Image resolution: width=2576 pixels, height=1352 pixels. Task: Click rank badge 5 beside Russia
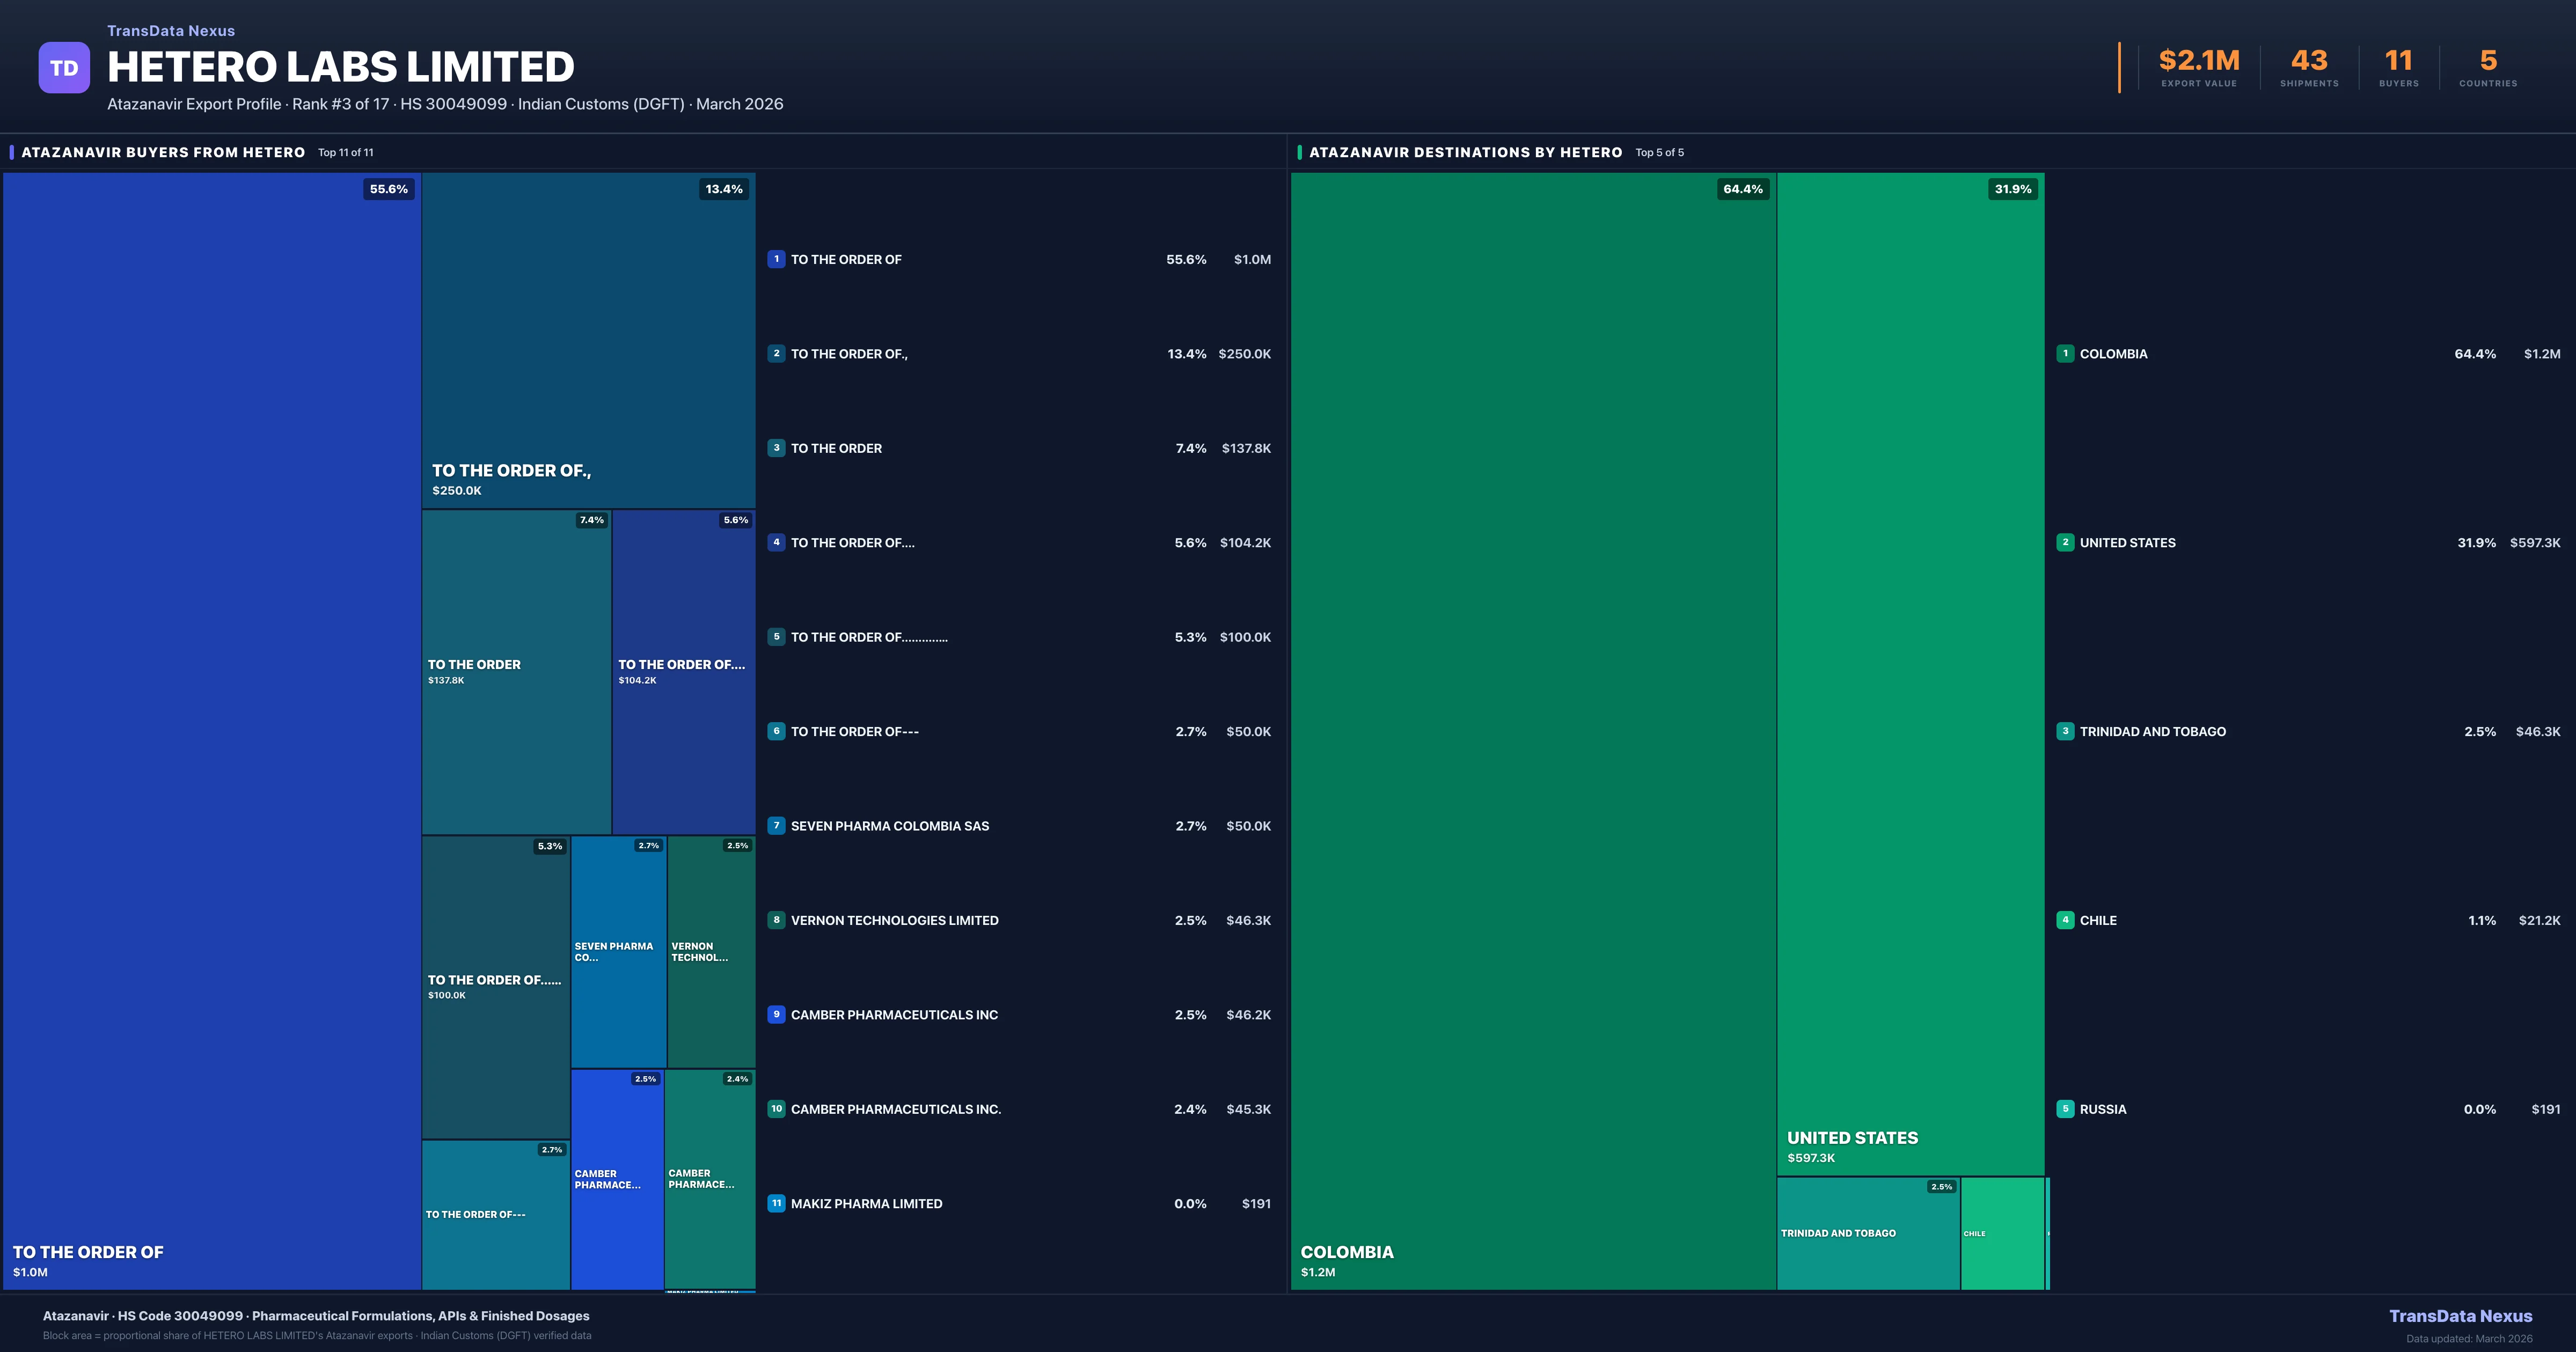click(x=2065, y=1109)
